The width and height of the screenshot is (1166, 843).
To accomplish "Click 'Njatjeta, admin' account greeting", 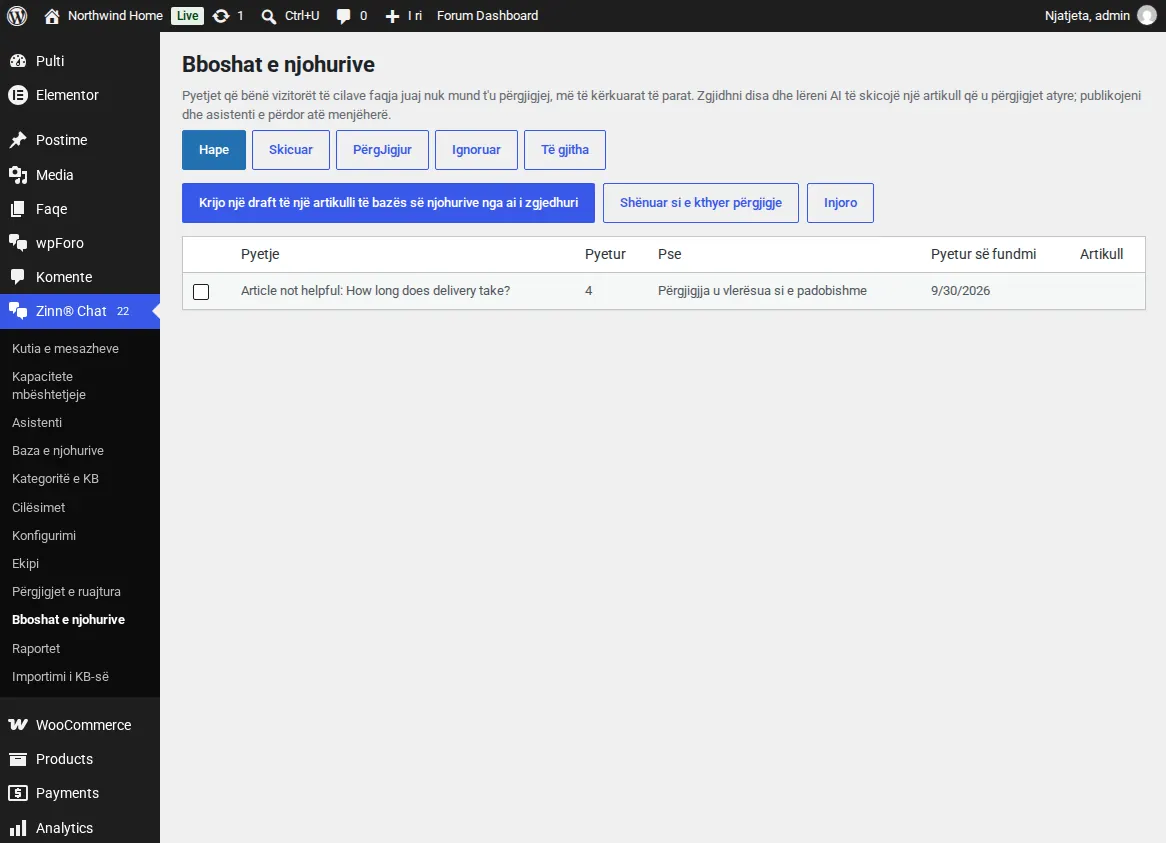I will coord(1087,16).
